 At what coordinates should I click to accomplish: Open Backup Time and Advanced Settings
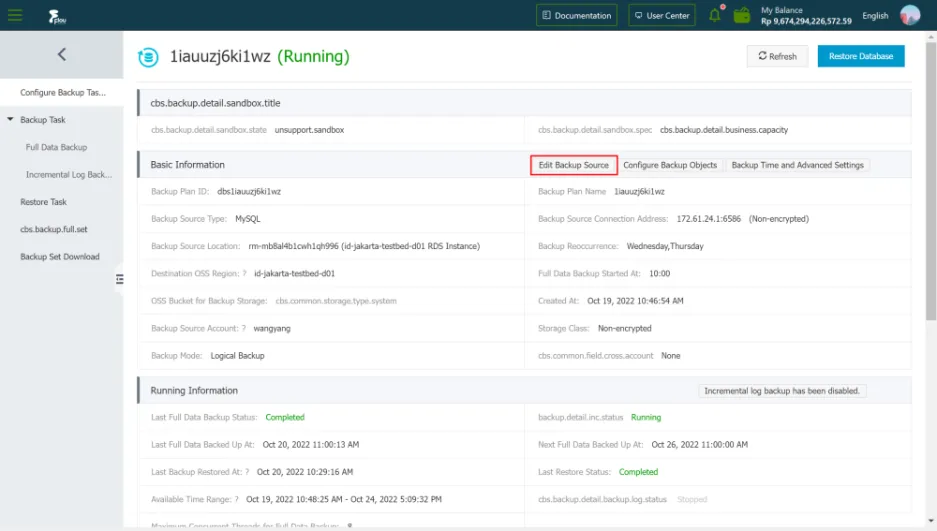[797, 165]
